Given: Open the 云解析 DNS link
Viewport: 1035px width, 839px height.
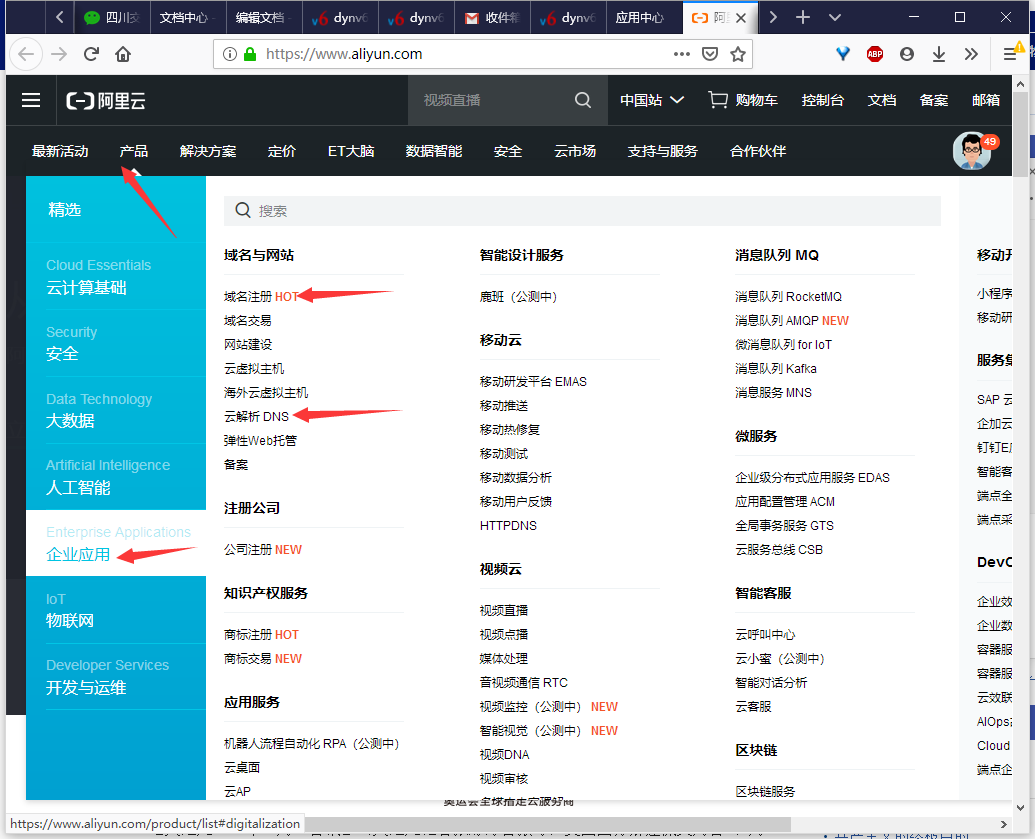Looking at the screenshot, I should pyautogui.click(x=256, y=416).
